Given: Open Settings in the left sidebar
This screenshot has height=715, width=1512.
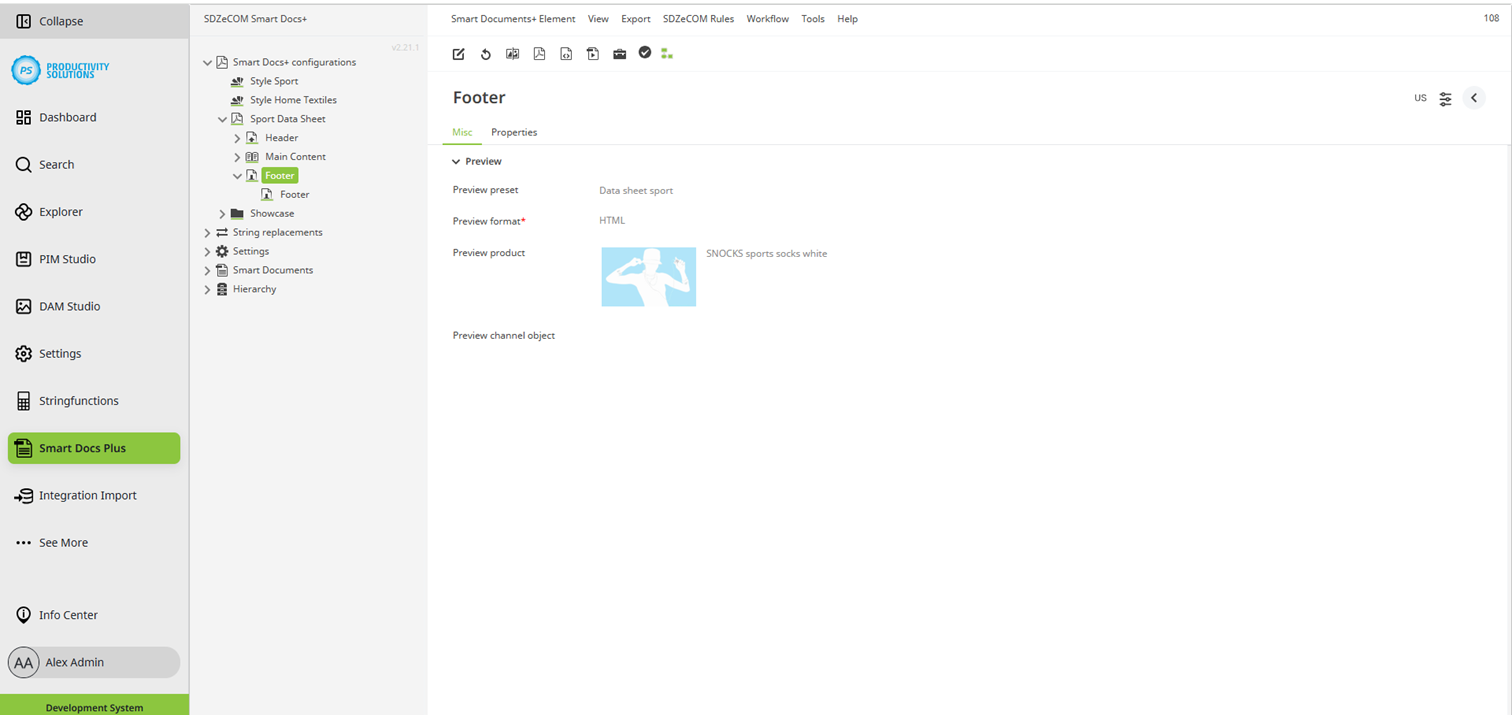Looking at the screenshot, I should click(94, 353).
